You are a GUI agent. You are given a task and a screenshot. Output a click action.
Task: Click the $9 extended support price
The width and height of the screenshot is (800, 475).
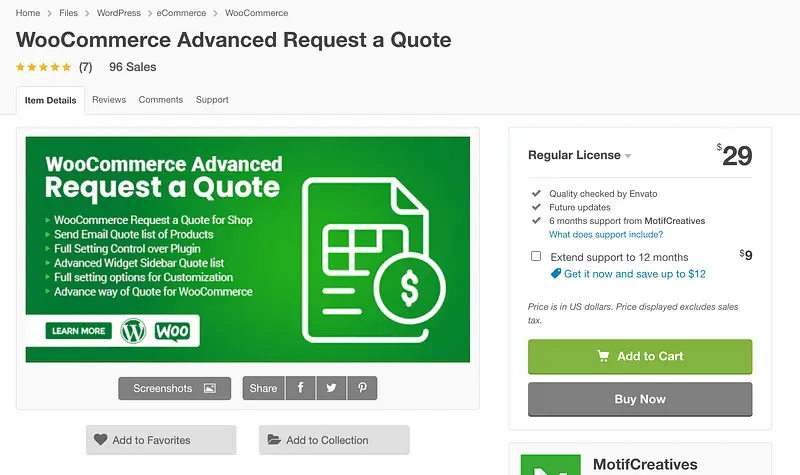pyautogui.click(x=745, y=255)
